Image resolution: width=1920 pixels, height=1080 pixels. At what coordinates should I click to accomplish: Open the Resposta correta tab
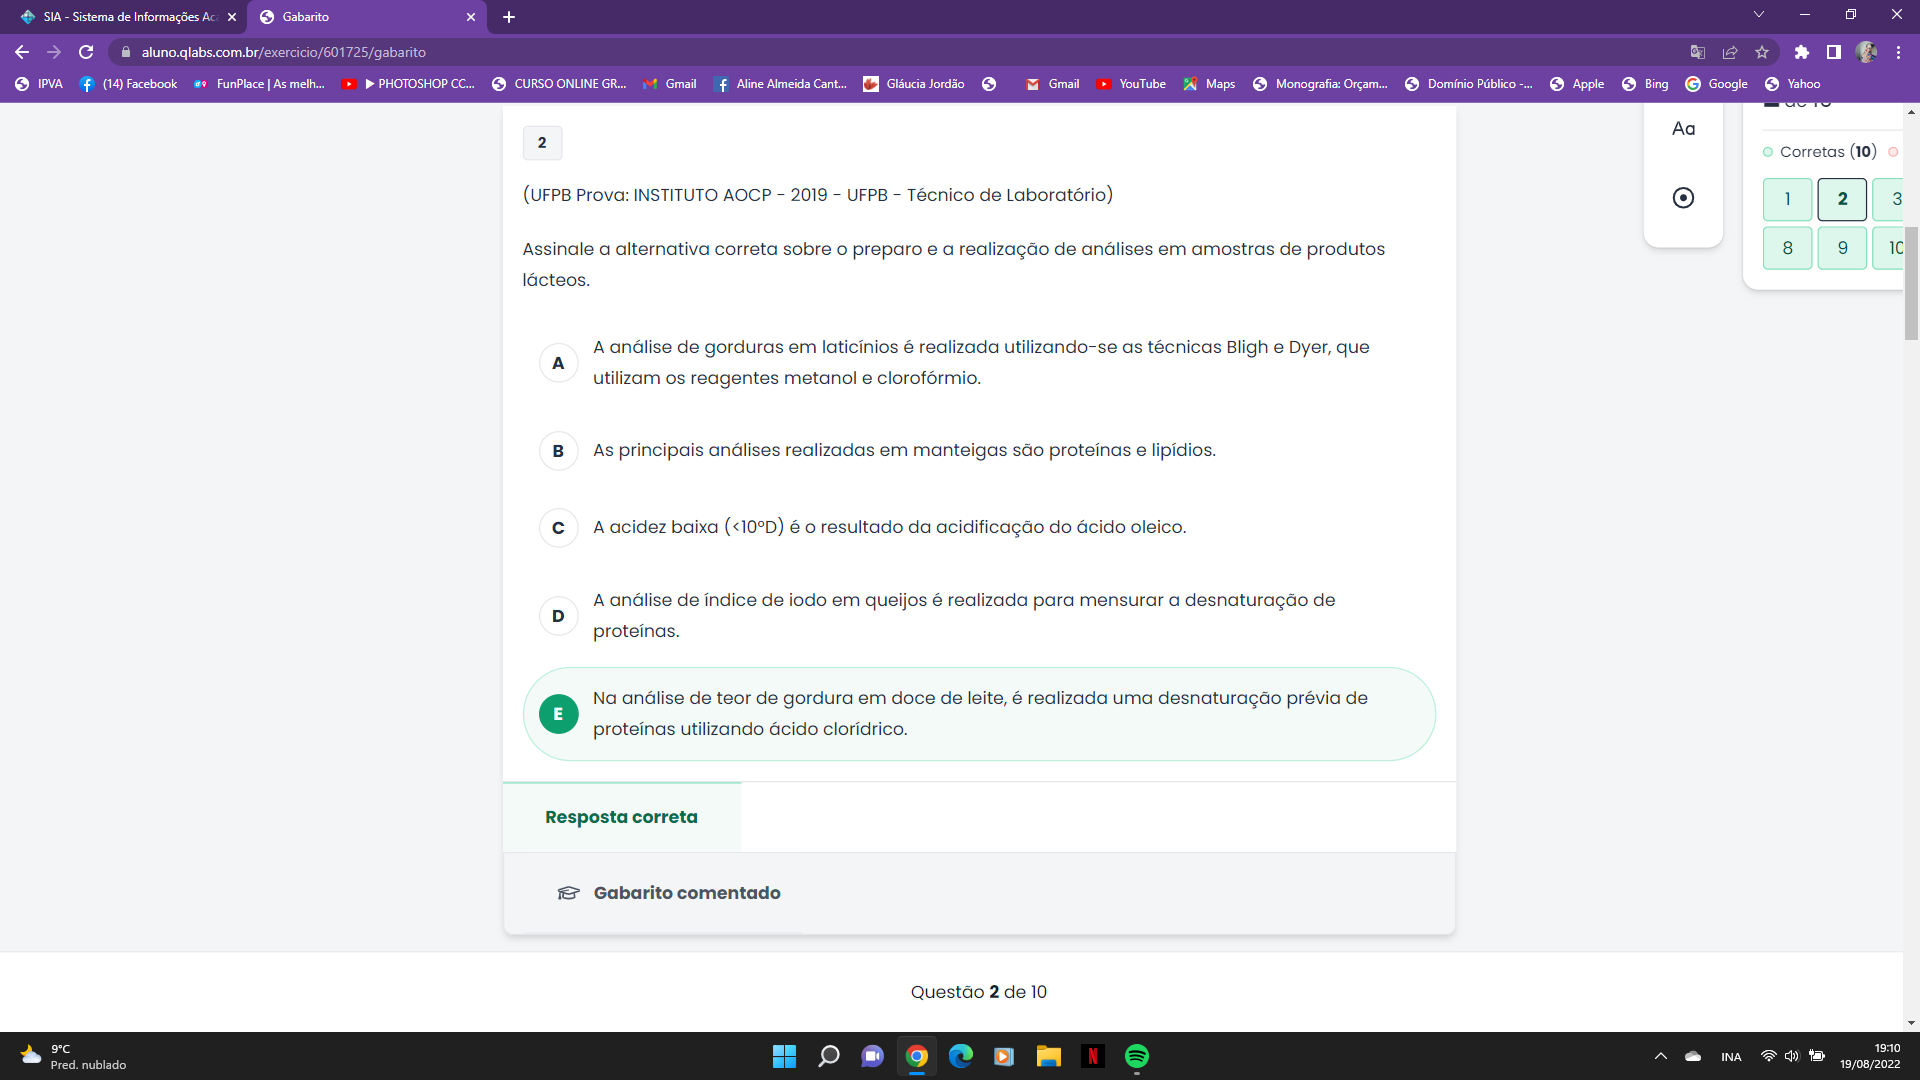pos(621,817)
